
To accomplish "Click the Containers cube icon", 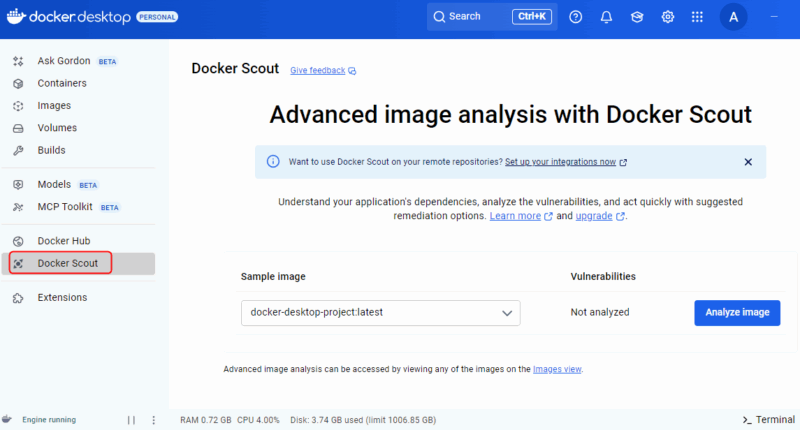I will 18,83.
